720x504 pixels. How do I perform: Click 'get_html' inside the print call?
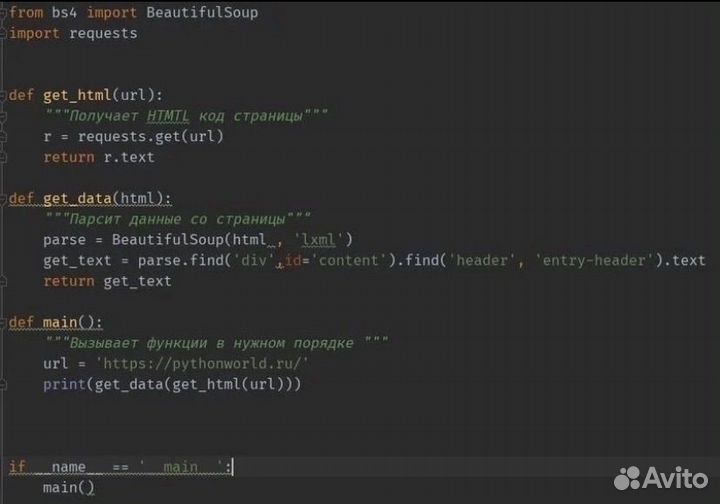click(x=206, y=385)
